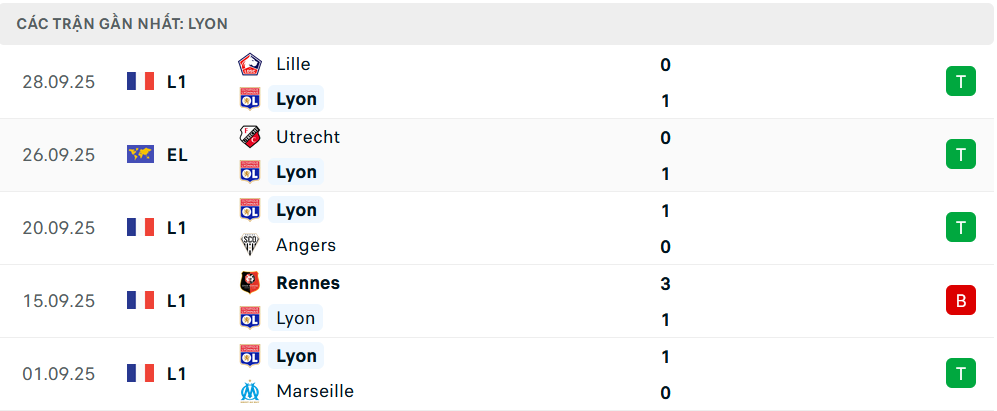Click Lyon's crest in the Utrecht match
The height and width of the screenshot is (411, 997).
pyautogui.click(x=249, y=172)
